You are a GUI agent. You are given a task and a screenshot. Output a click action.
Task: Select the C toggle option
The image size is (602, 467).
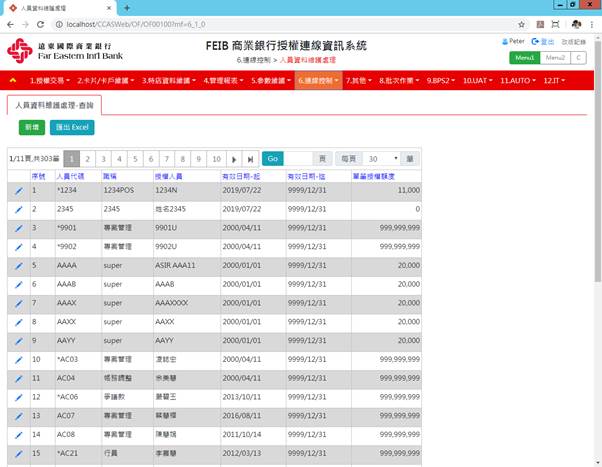pyautogui.click(x=579, y=58)
